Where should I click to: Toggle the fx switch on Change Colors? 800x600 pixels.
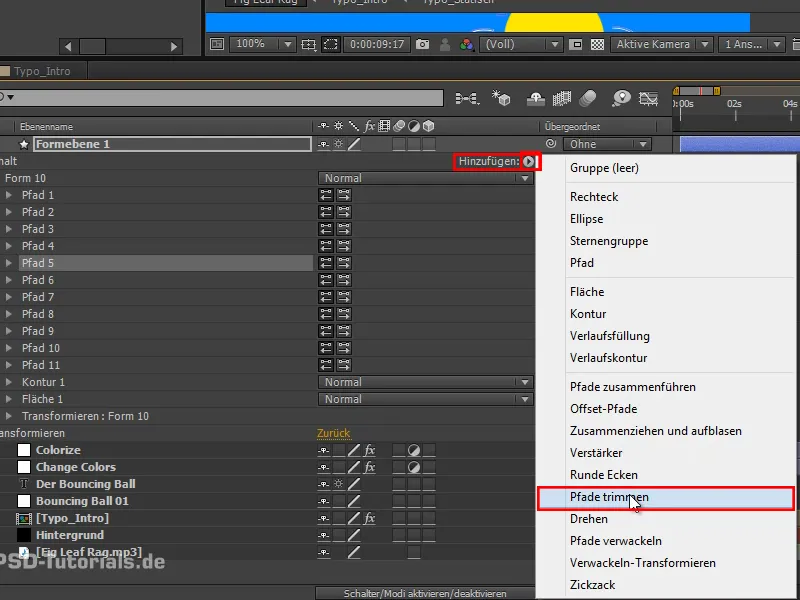tap(369, 467)
